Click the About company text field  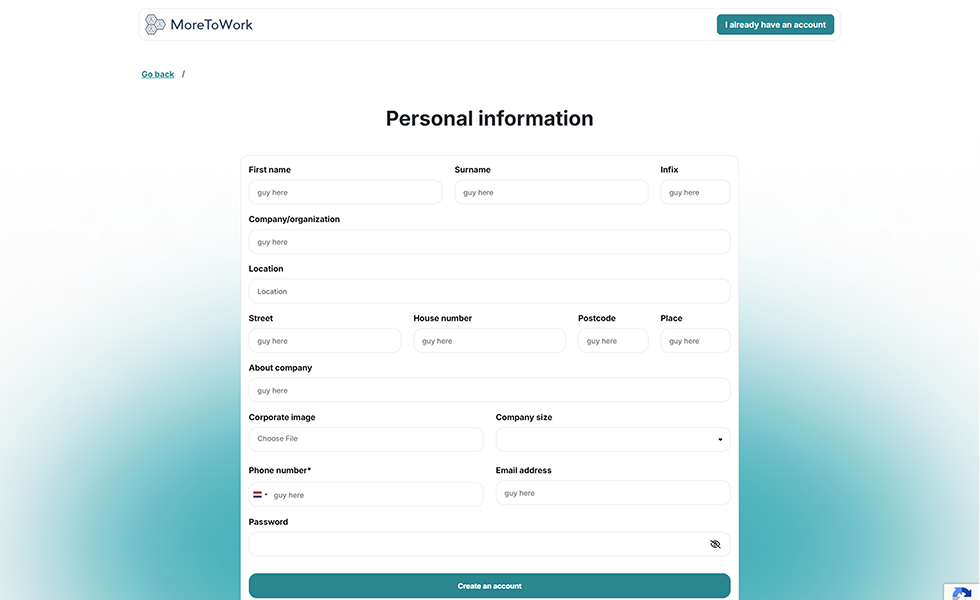[x=489, y=389]
